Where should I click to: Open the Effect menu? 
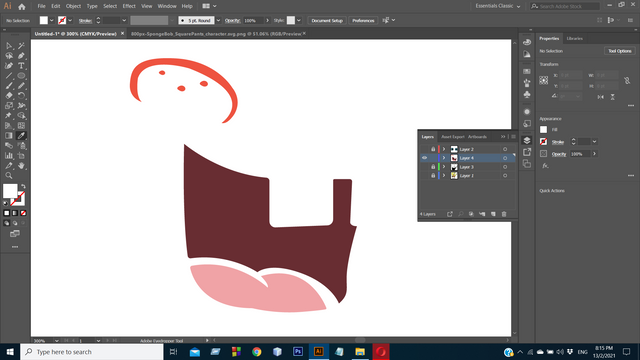click(x=129, y=6)
